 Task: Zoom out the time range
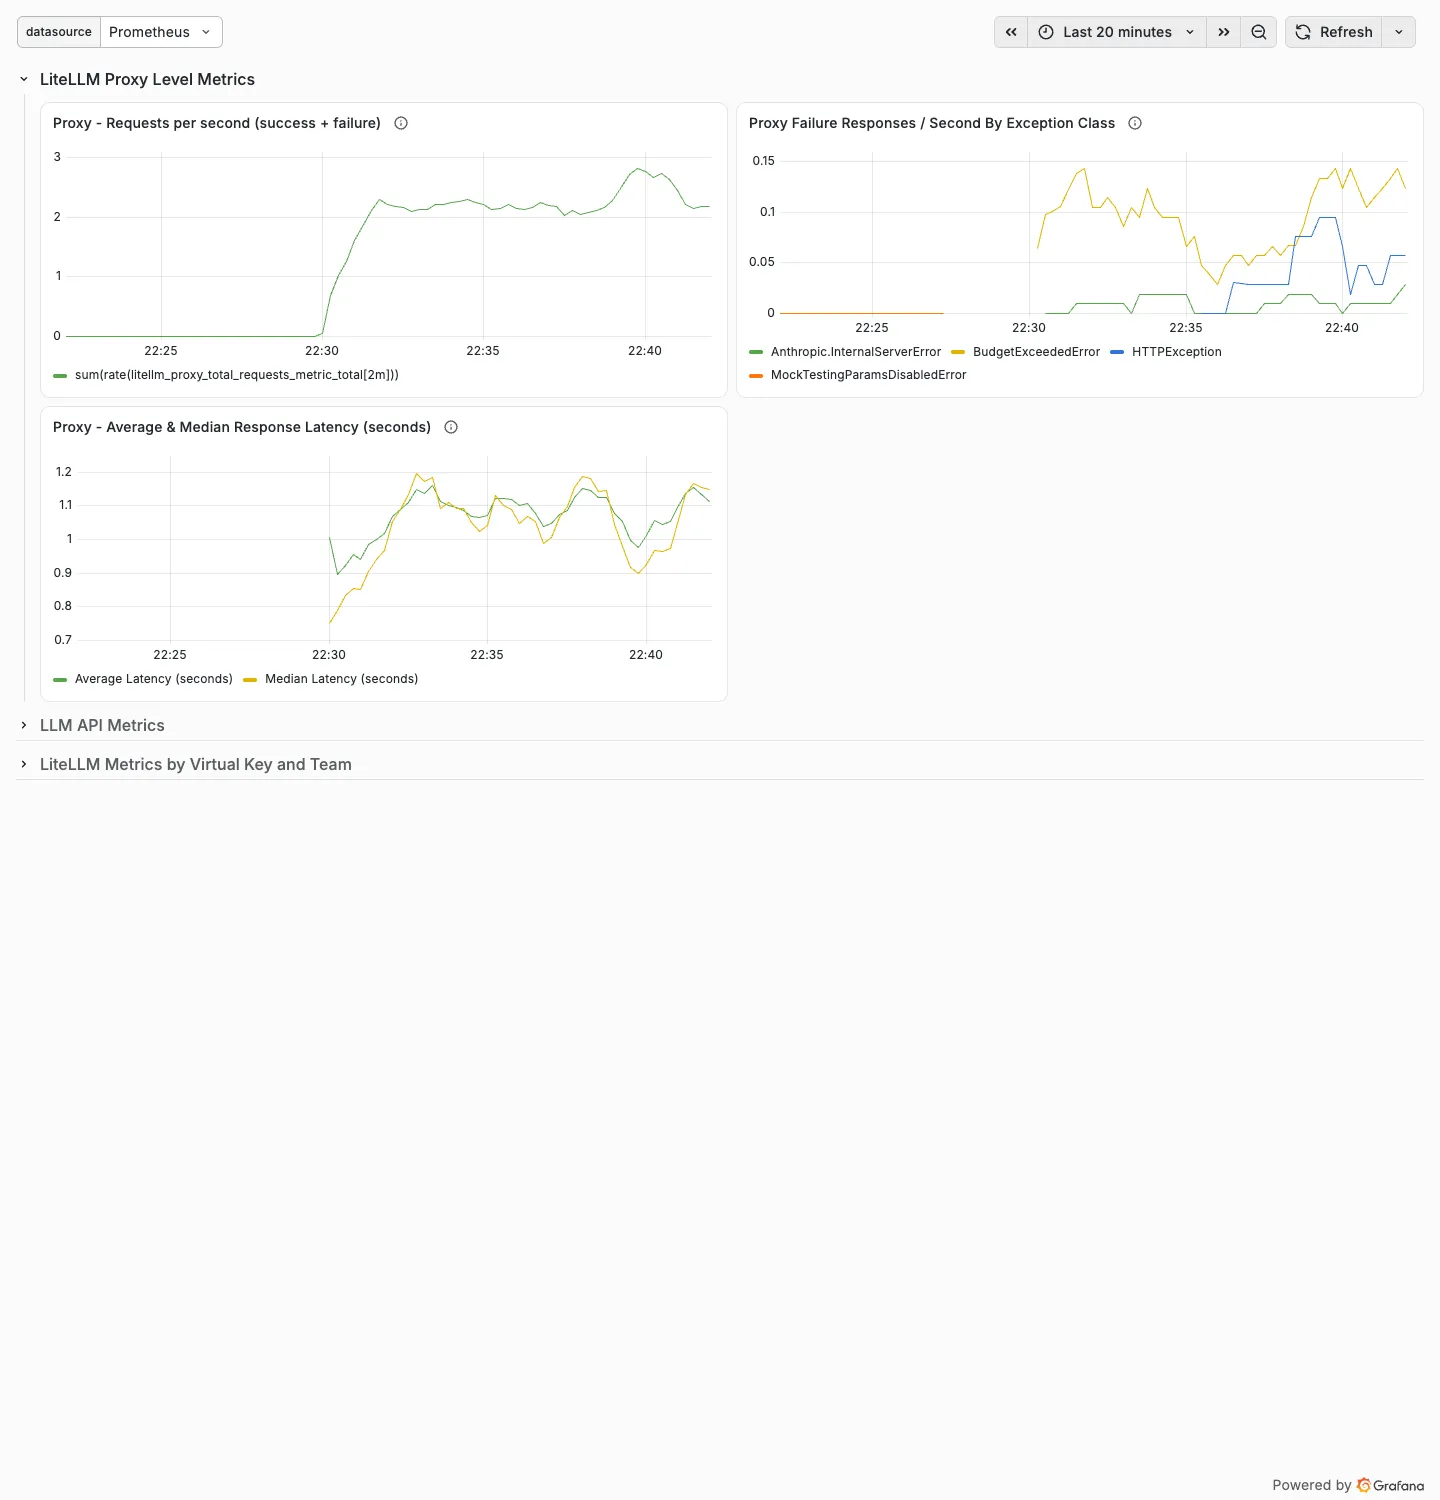click(1259, 32)
